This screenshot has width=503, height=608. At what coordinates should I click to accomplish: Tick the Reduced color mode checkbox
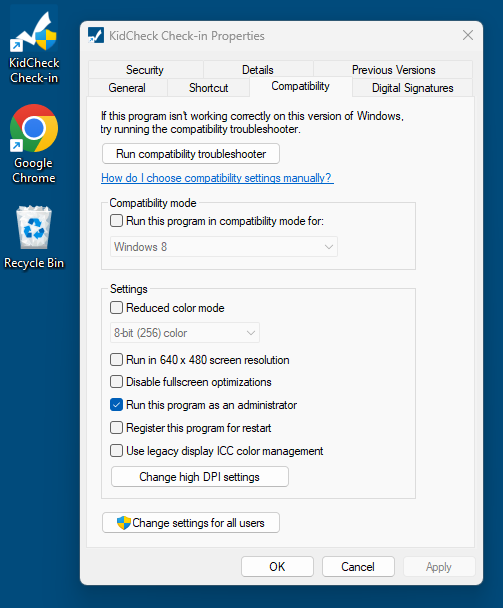[x=116, y=308]
